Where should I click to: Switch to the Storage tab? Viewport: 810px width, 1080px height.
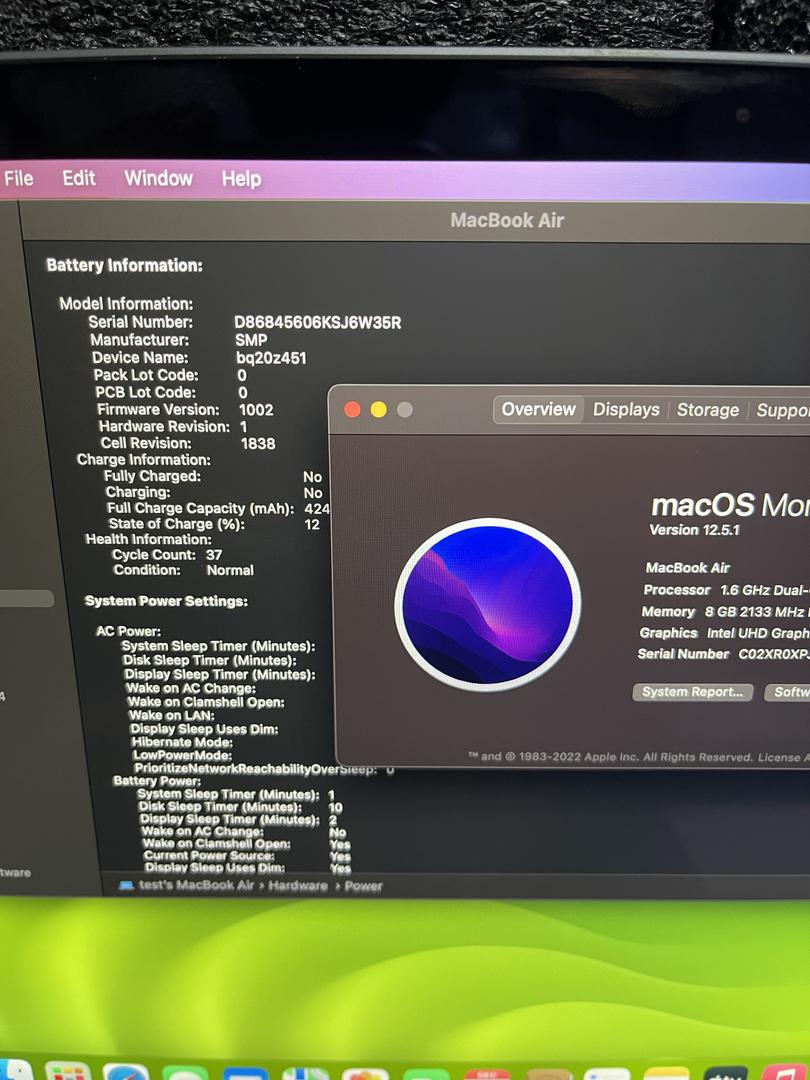[707, 410]
